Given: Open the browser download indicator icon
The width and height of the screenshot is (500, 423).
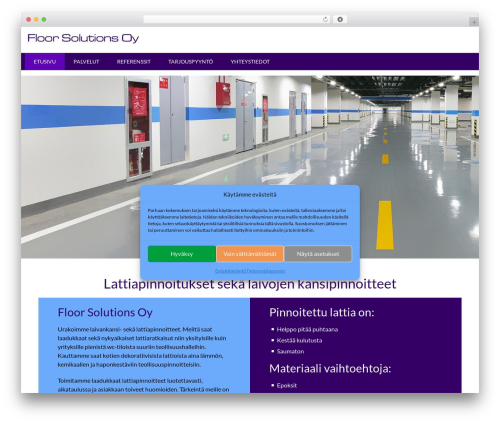Looking at the screenshot, I should 340,20.
